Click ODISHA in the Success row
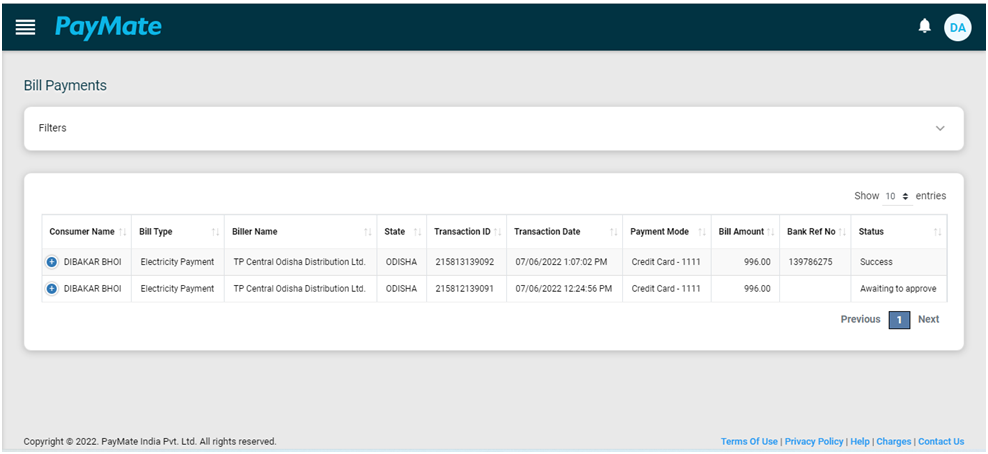 (x=401, y=262)
